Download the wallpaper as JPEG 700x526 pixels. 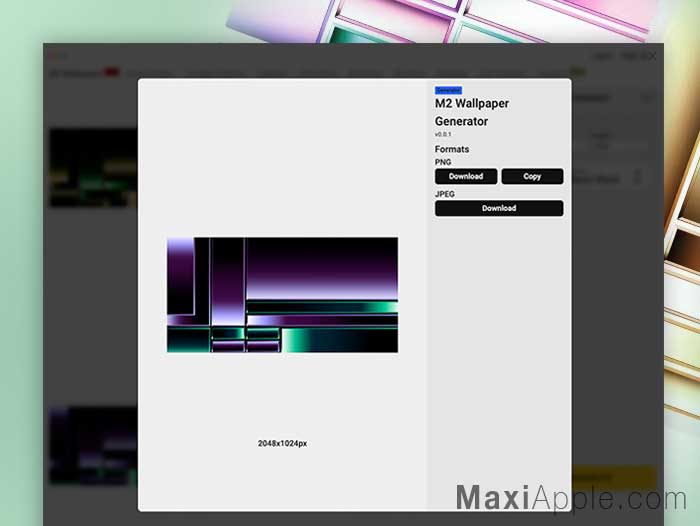[x=499, y=208]
